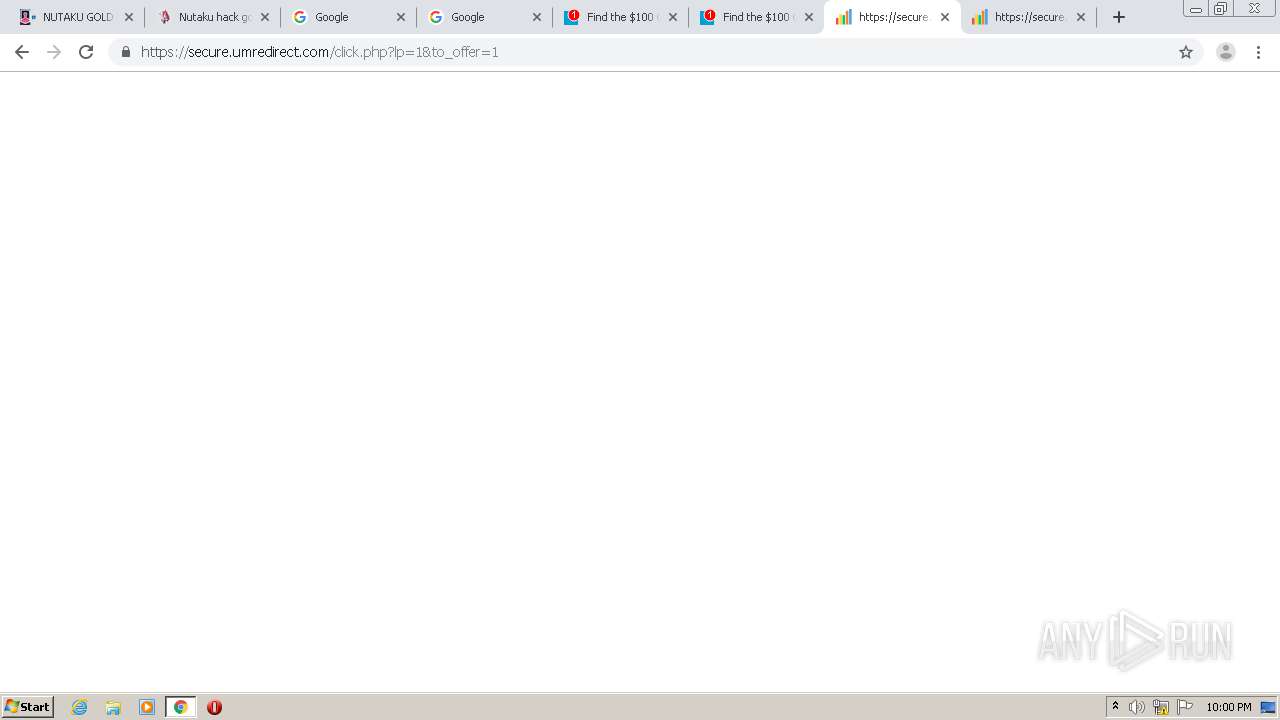Close the second 'Find the $100' tab
The width and height of the screenshot is (1280, 720).
click(809, 17)
